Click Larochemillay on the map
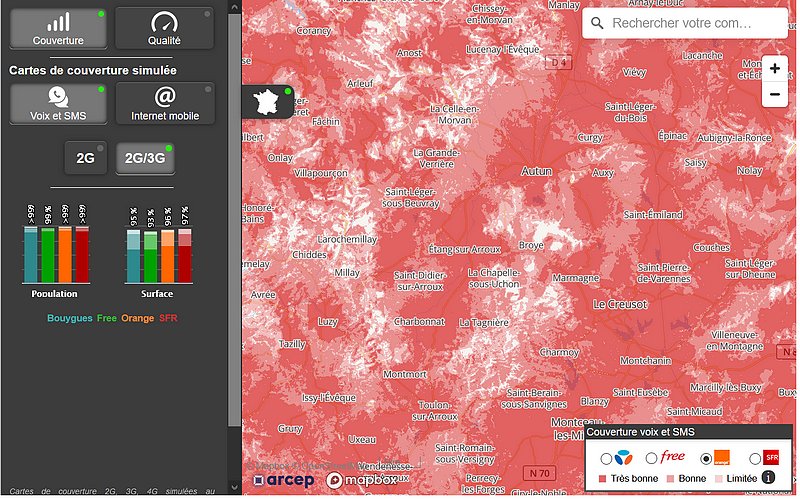This screenshot has height=499, width=800. click(x=347, y=239)
